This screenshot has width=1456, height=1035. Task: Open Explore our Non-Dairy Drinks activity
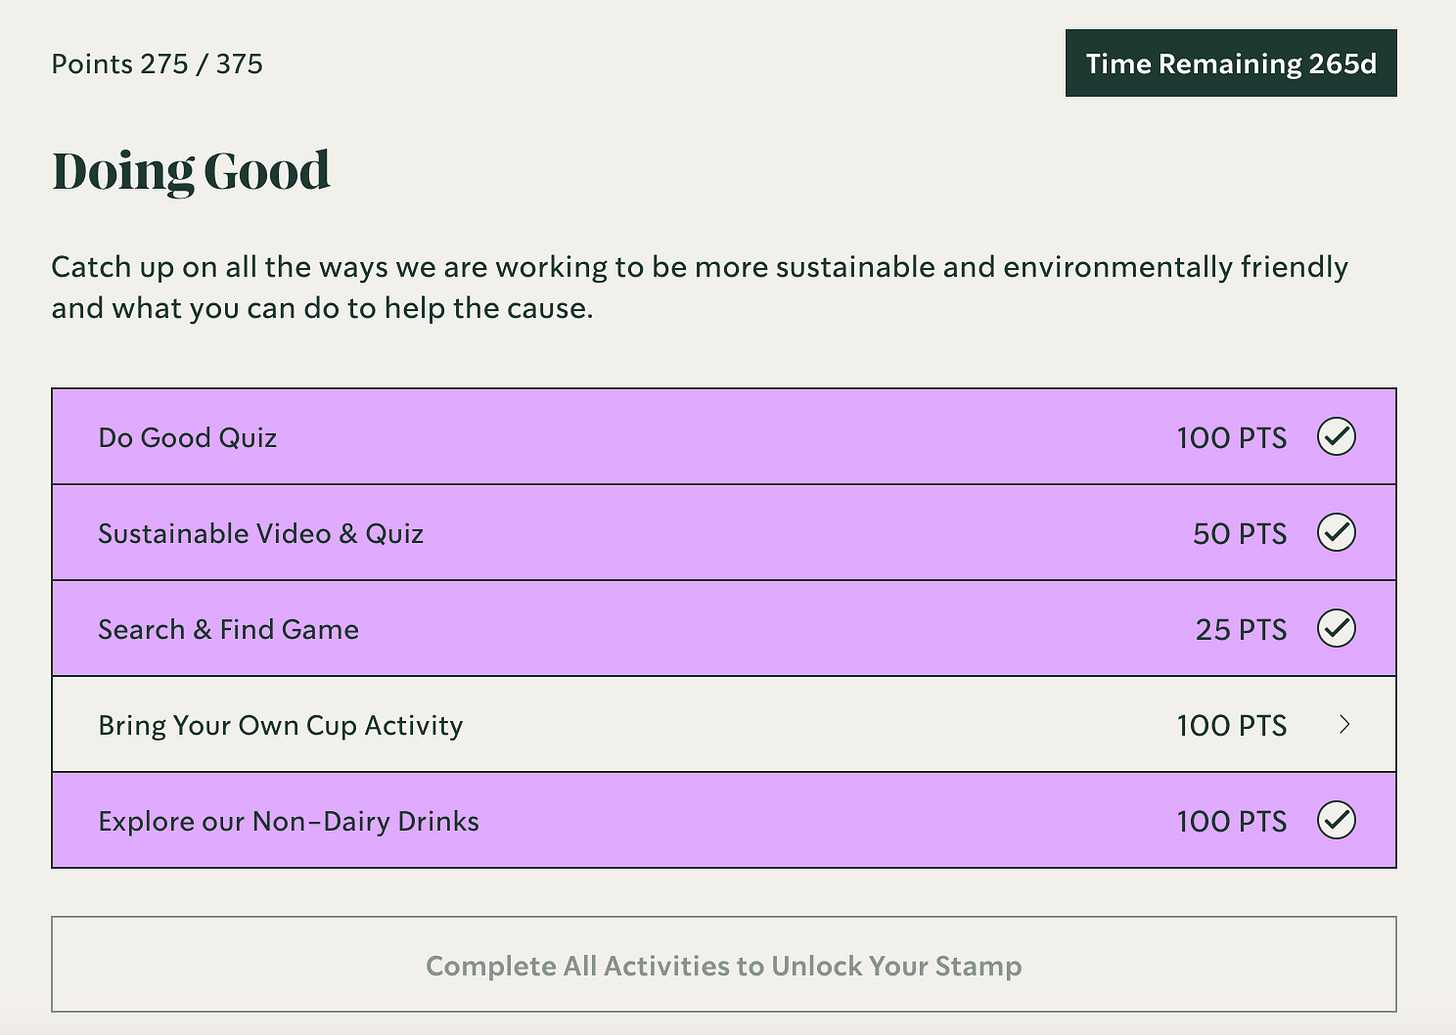pyautogui.click(x=724, y=821)
